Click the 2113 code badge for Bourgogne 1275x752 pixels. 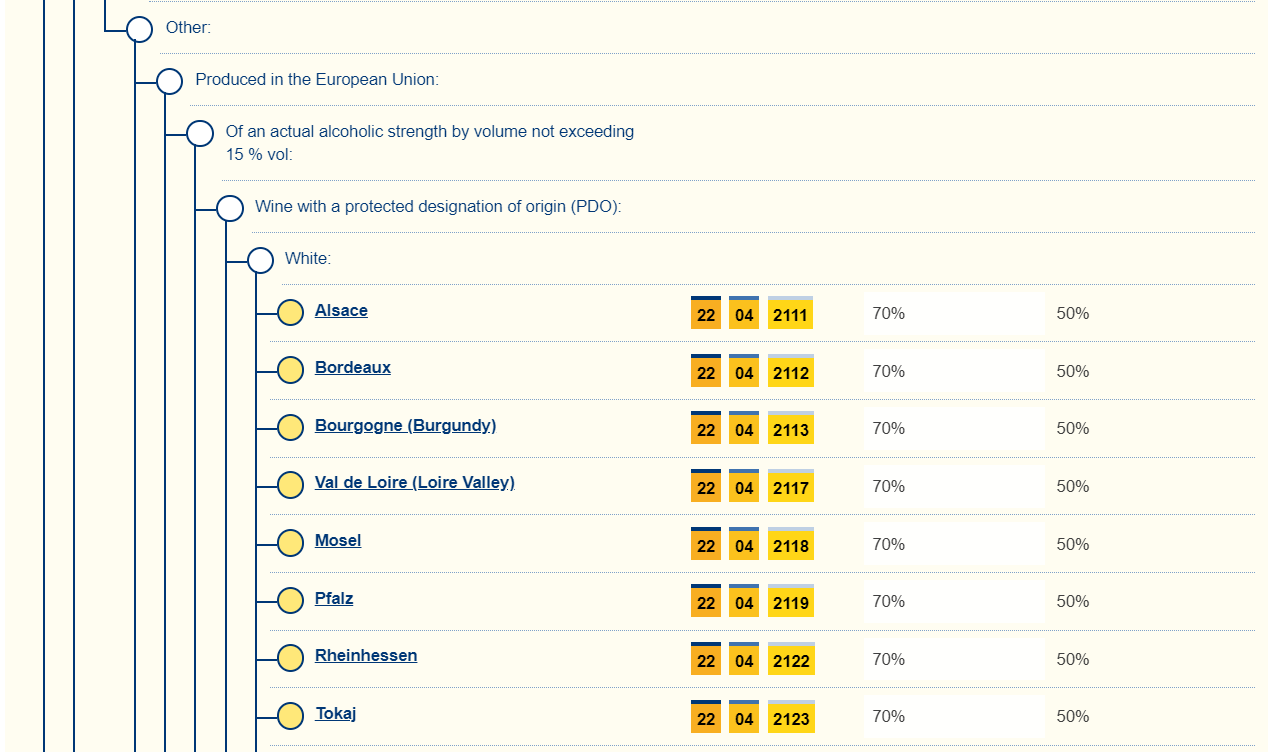(790, 430)
